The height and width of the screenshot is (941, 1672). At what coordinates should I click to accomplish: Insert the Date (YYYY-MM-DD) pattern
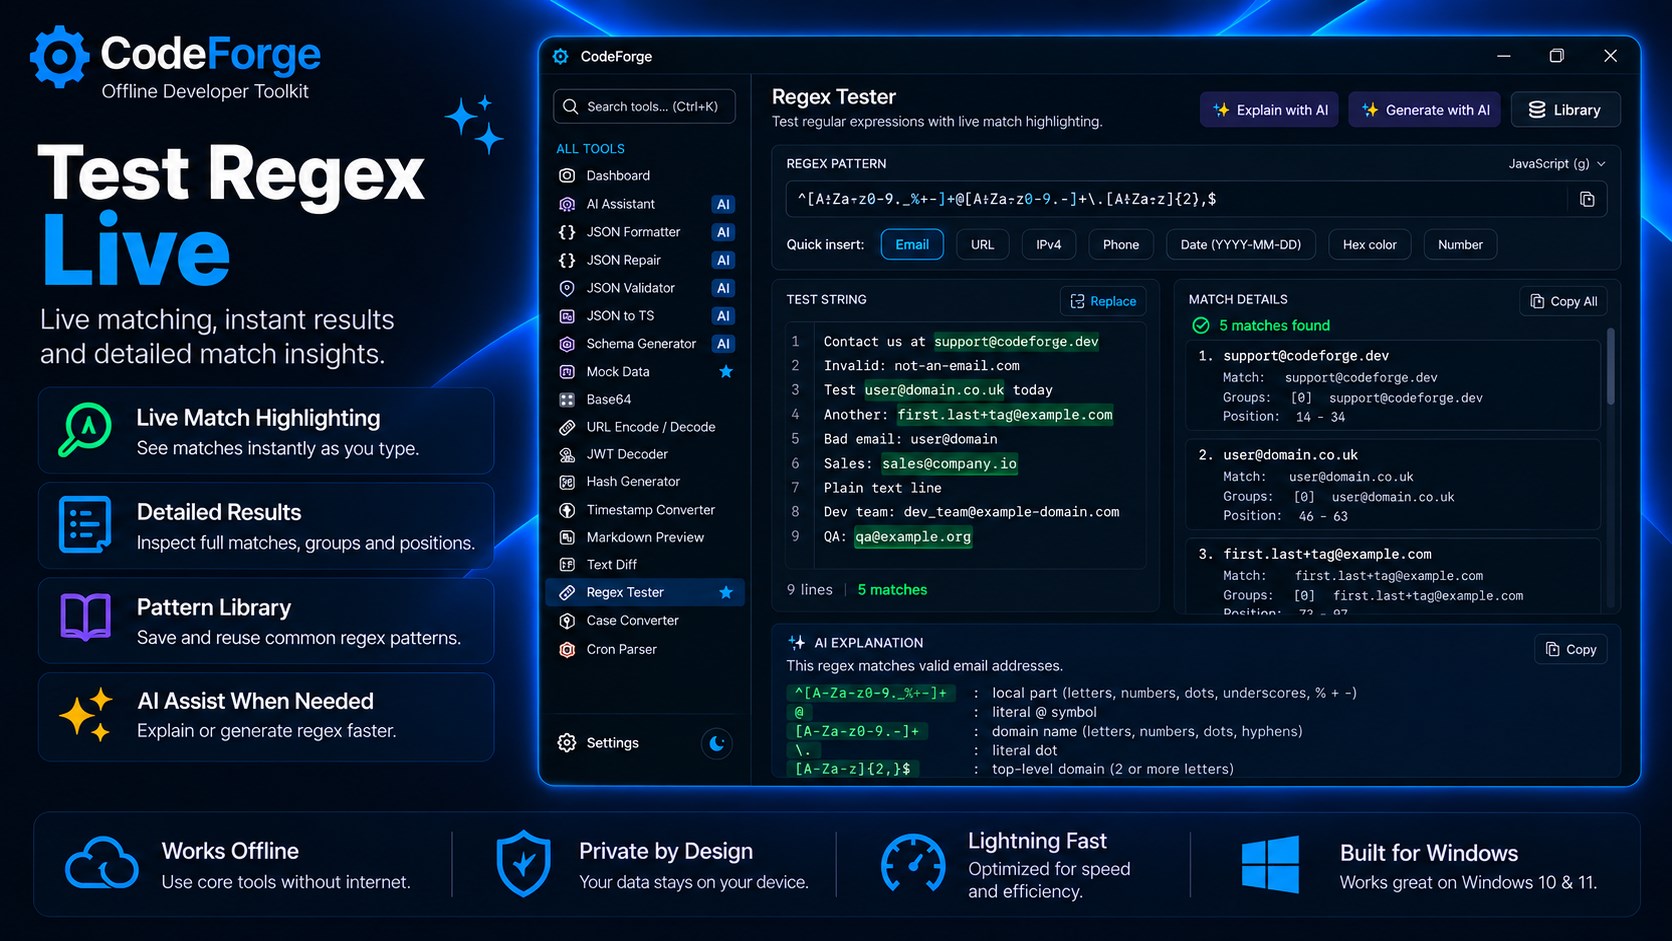tap(1241, 245)
